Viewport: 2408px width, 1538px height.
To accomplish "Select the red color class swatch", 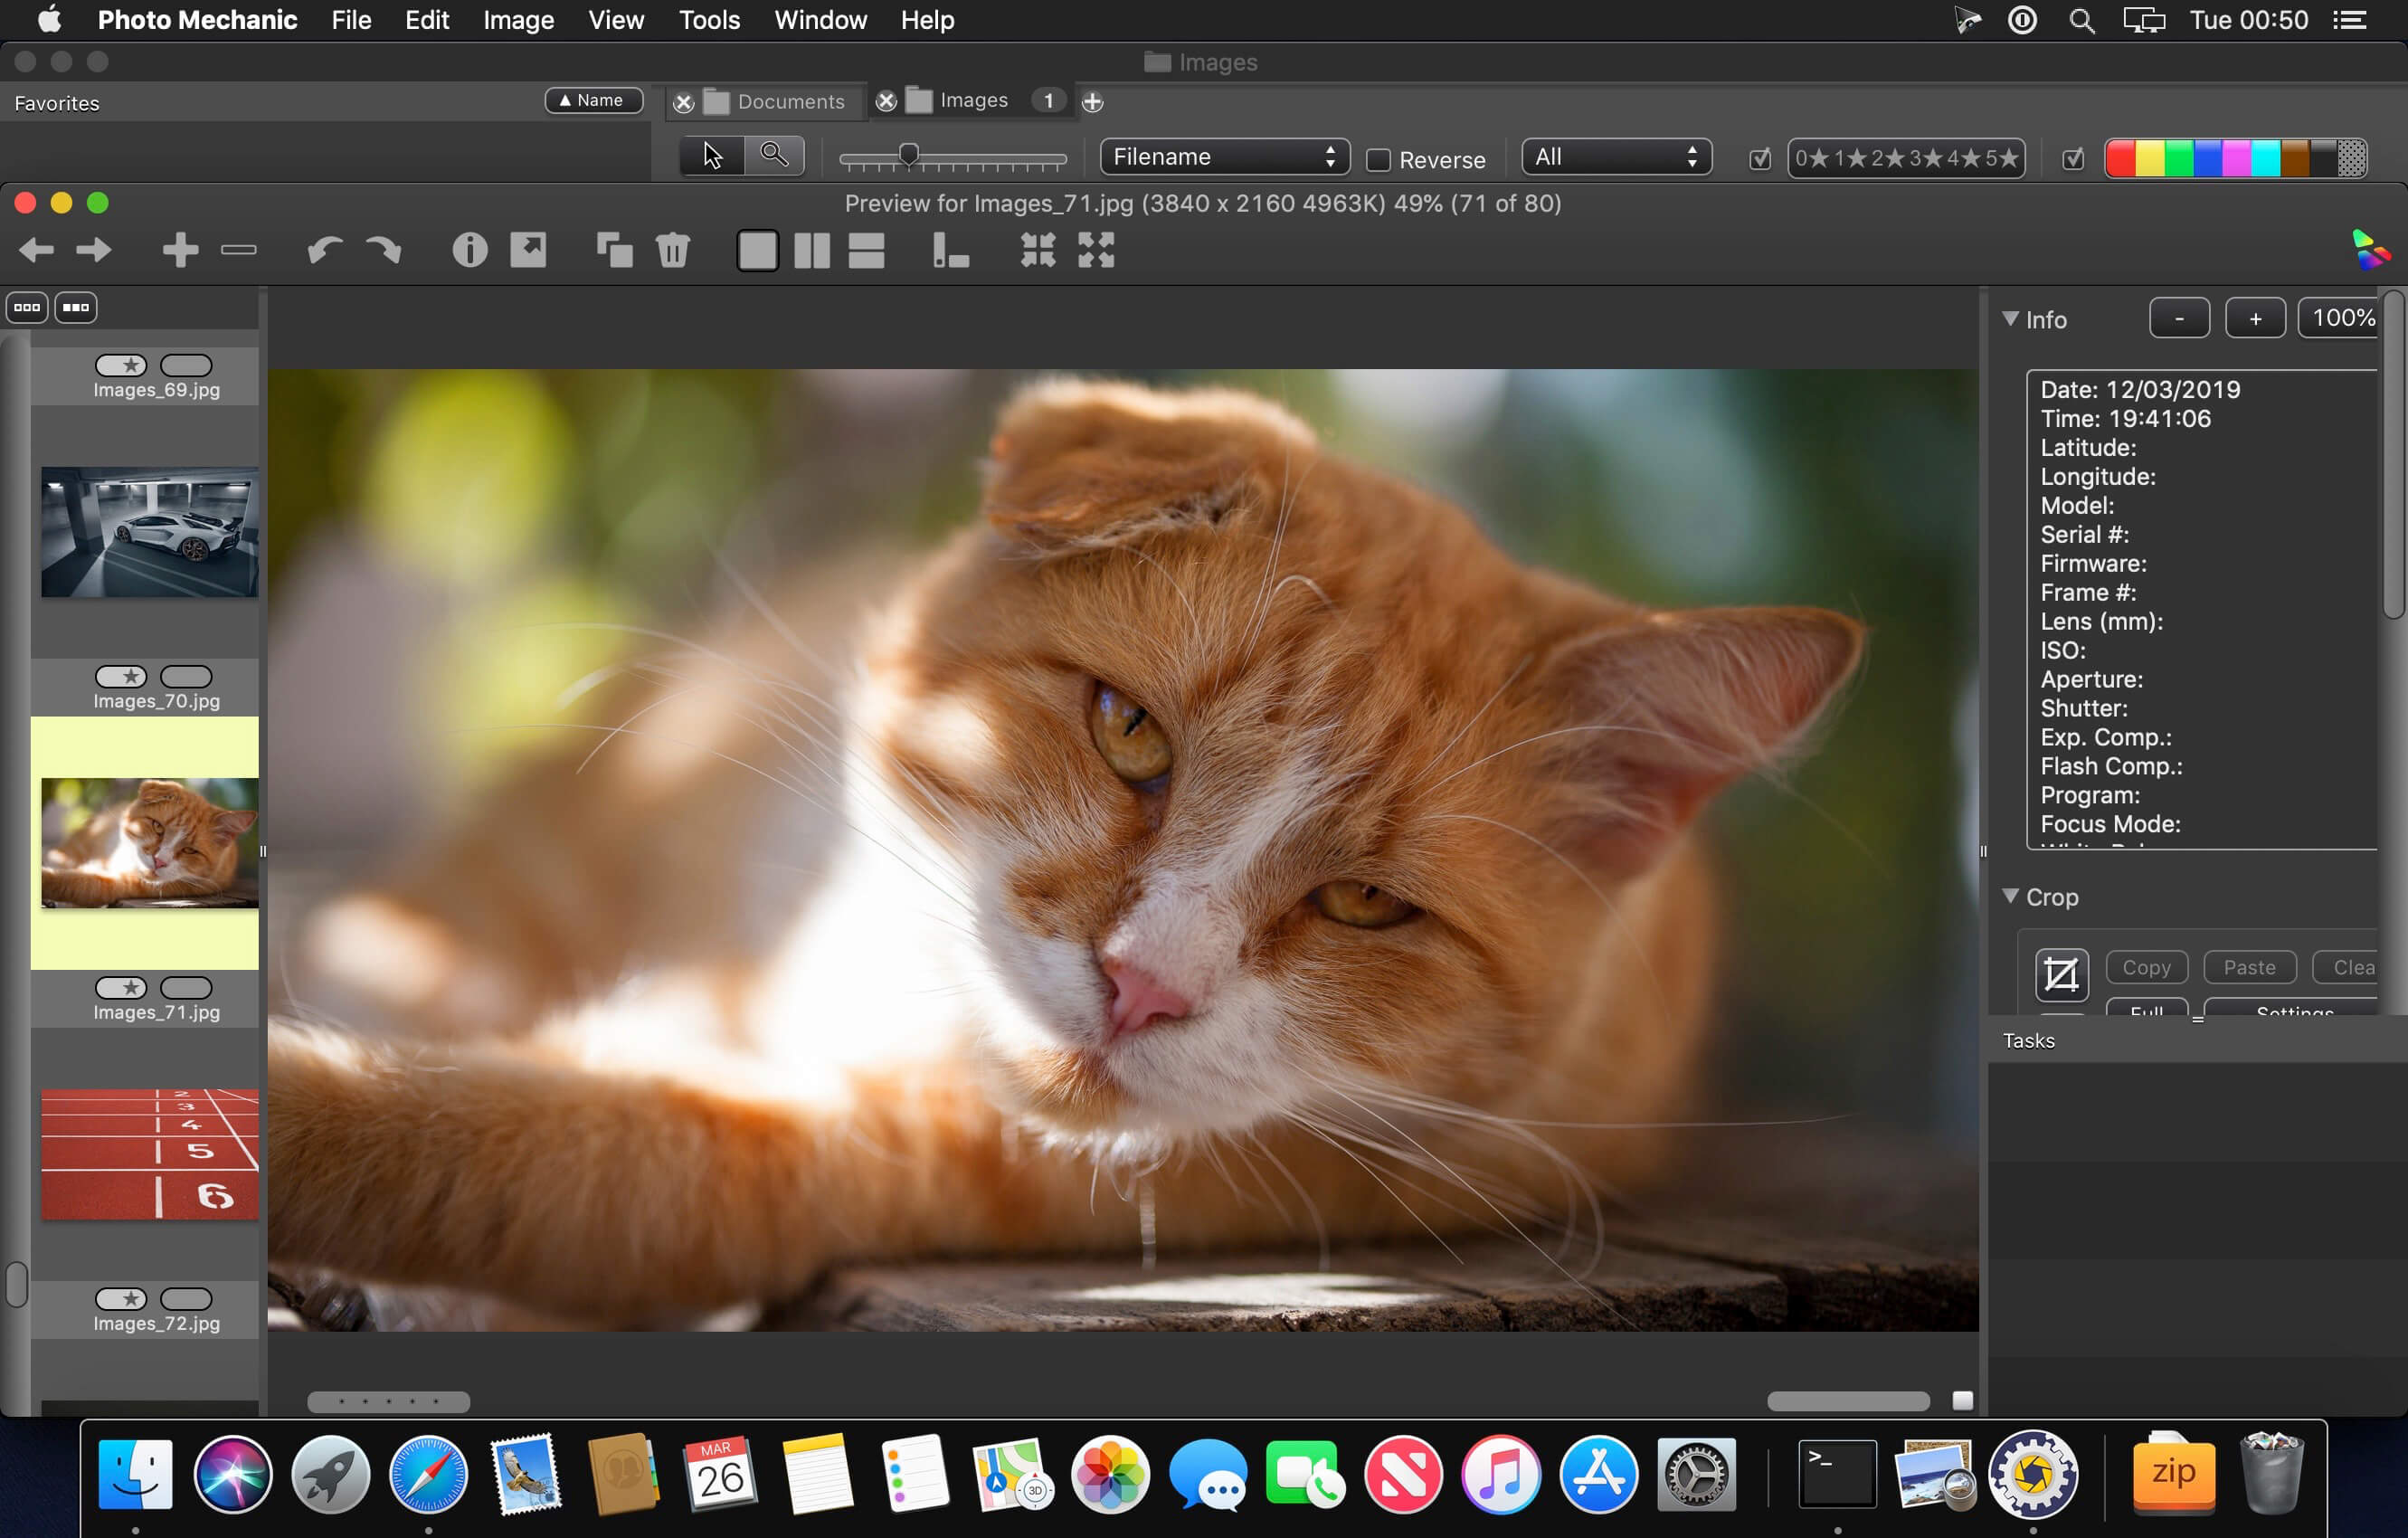I will (2120, 158).
